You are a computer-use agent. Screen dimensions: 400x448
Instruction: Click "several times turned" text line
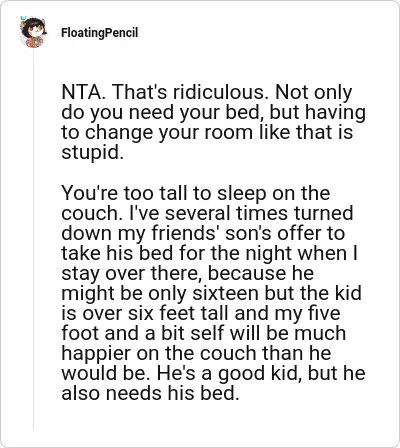tap(259, 213)
